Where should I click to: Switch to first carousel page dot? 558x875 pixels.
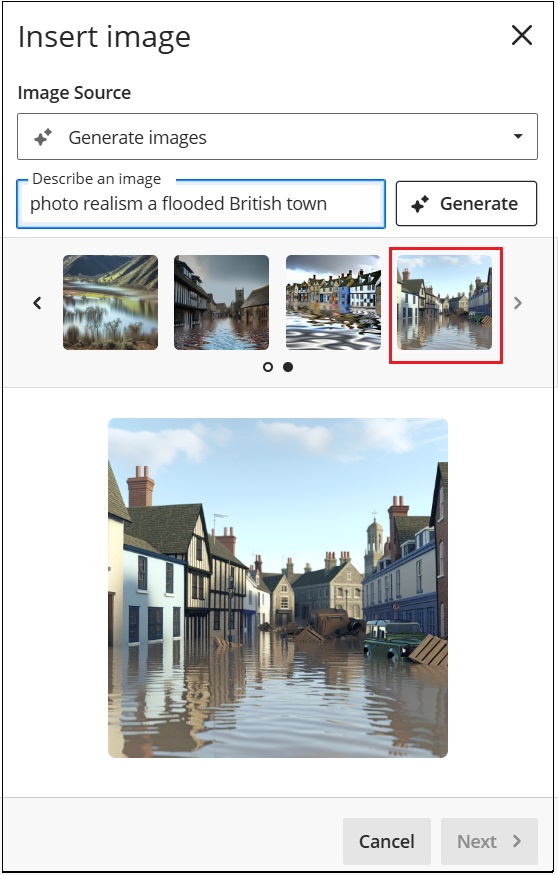(268, 367)
